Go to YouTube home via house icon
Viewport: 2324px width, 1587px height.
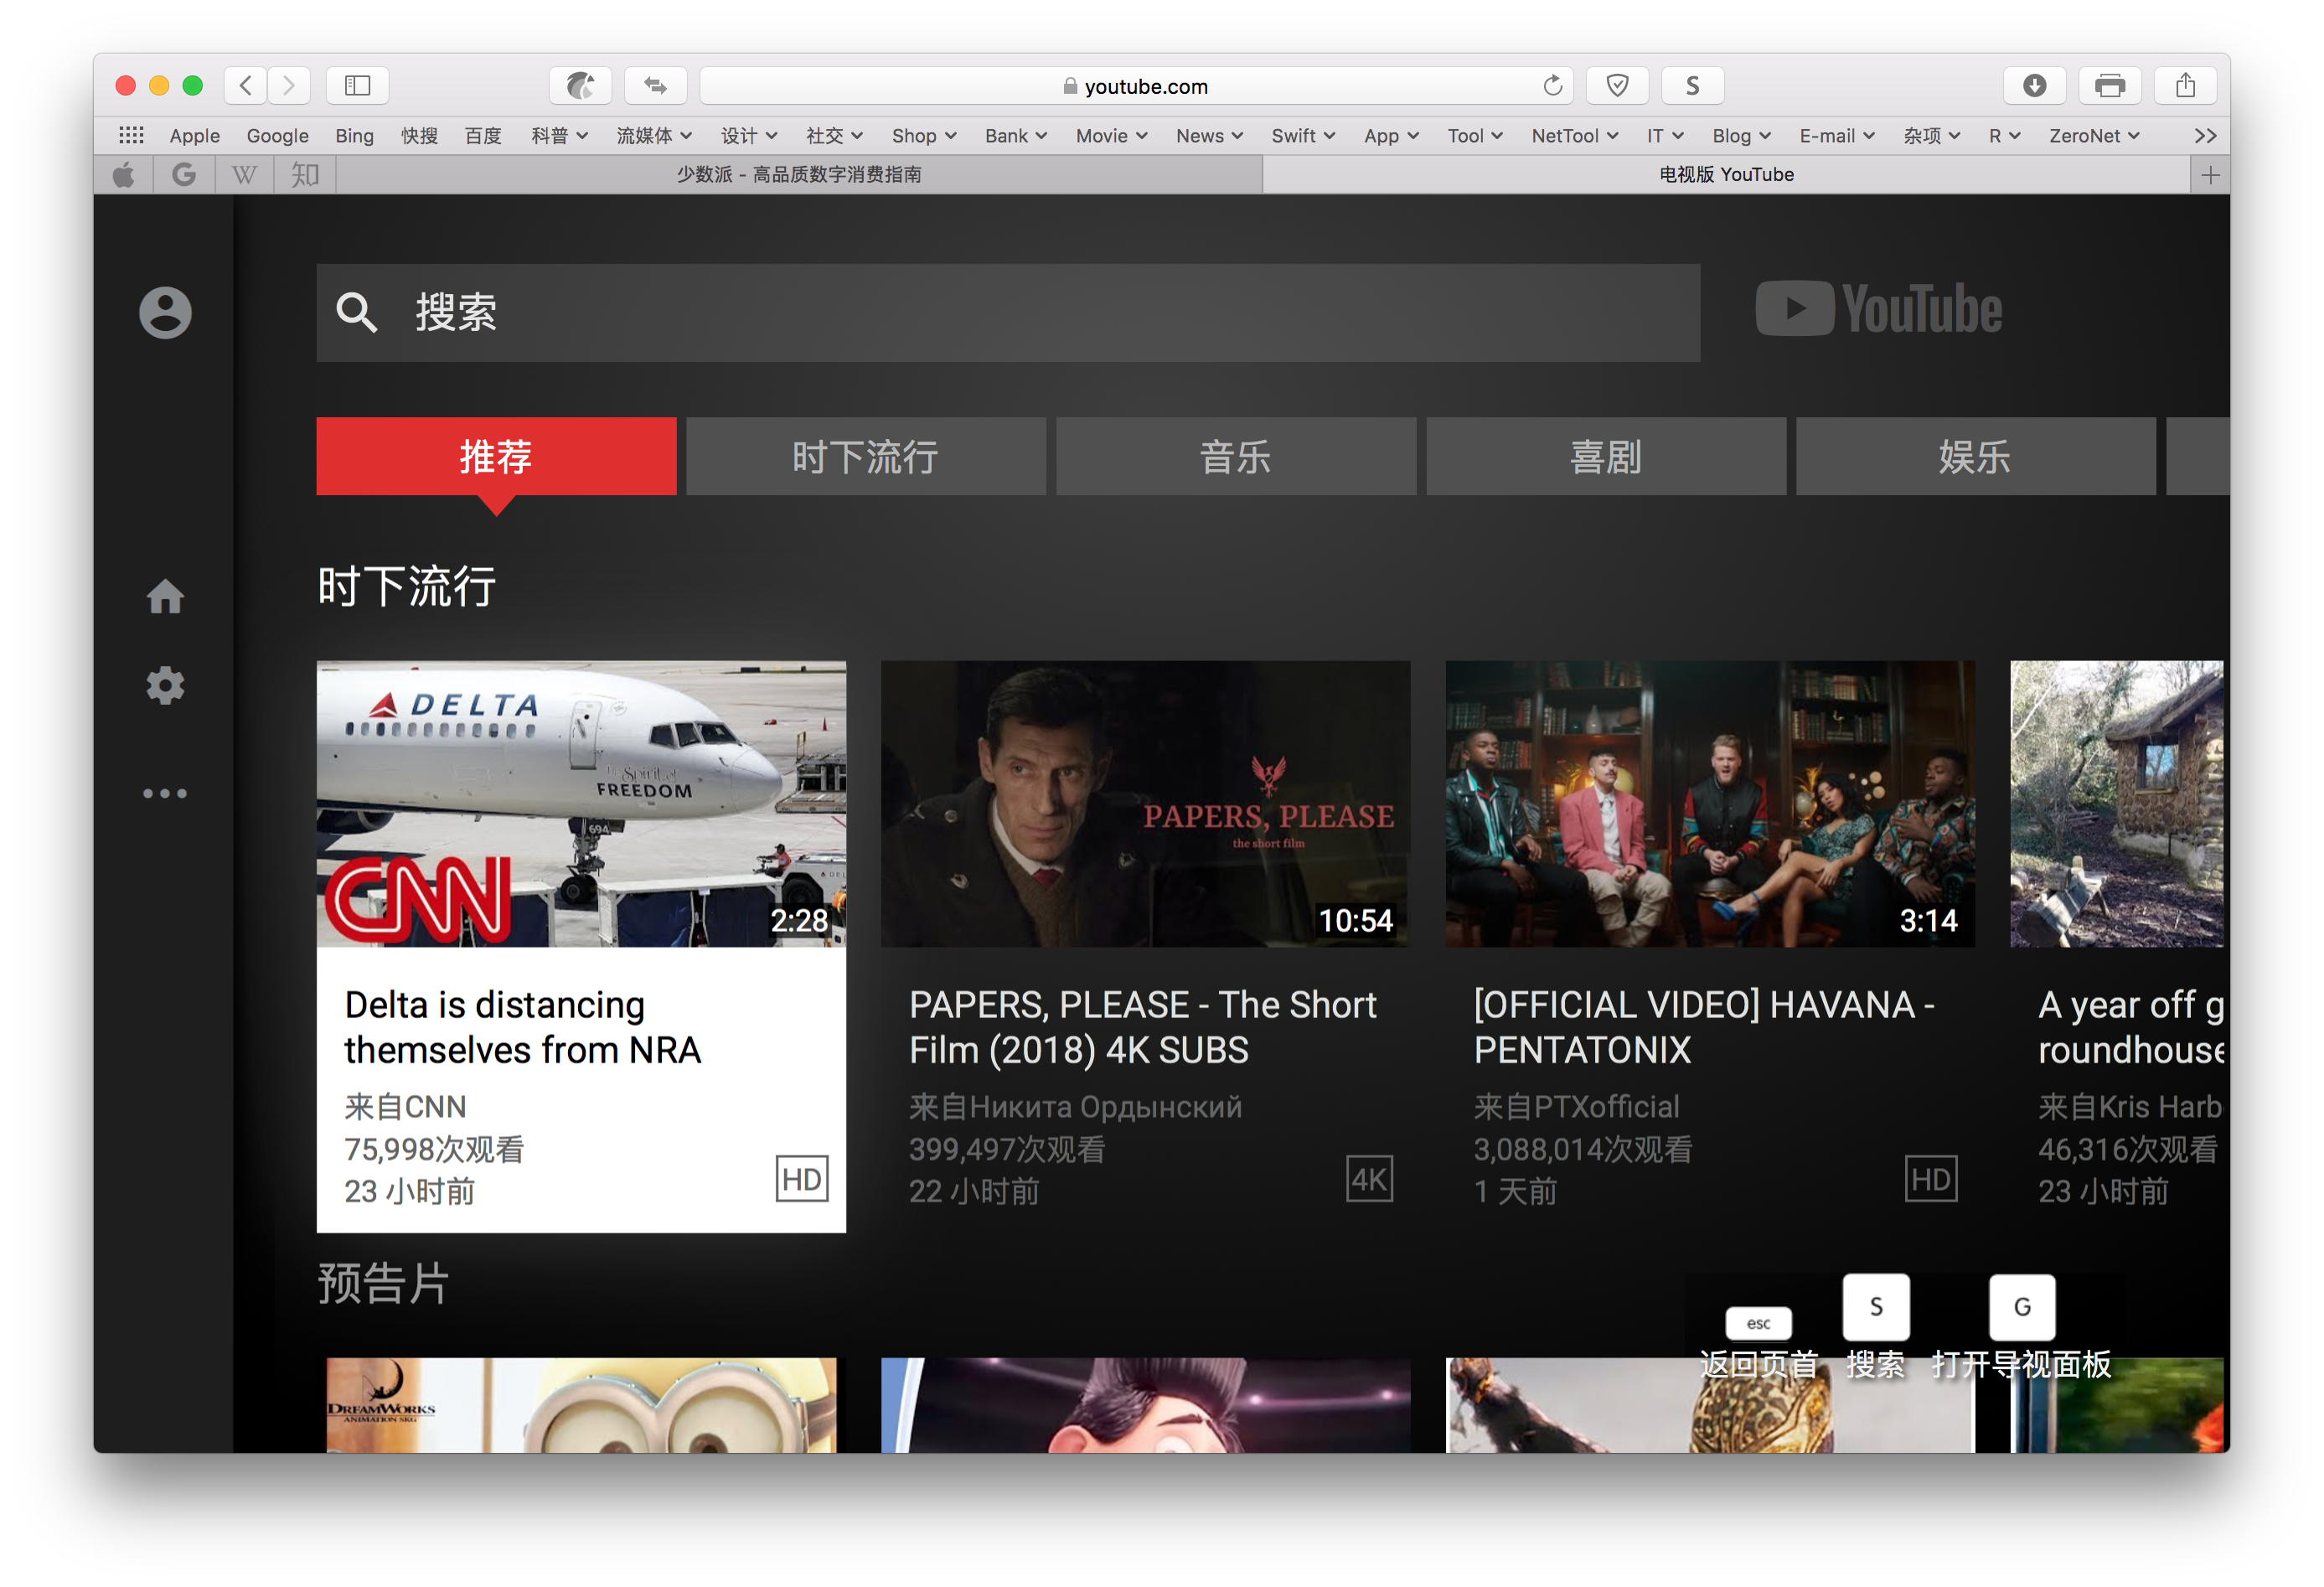click(x=165, y=597)
